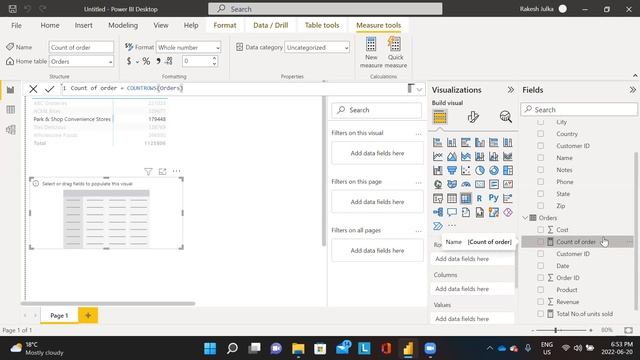Apply percentage format button
The image size is (640, 360).
[146, 62]
